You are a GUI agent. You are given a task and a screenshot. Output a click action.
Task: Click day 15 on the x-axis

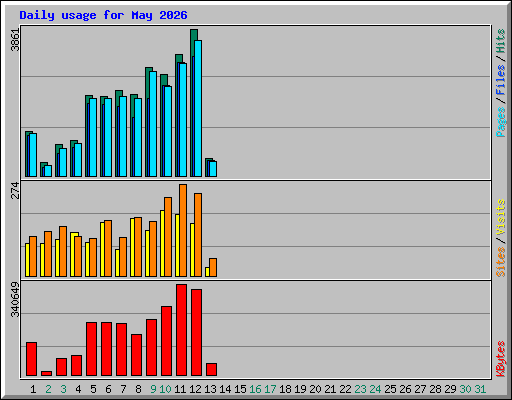(240, 389)
